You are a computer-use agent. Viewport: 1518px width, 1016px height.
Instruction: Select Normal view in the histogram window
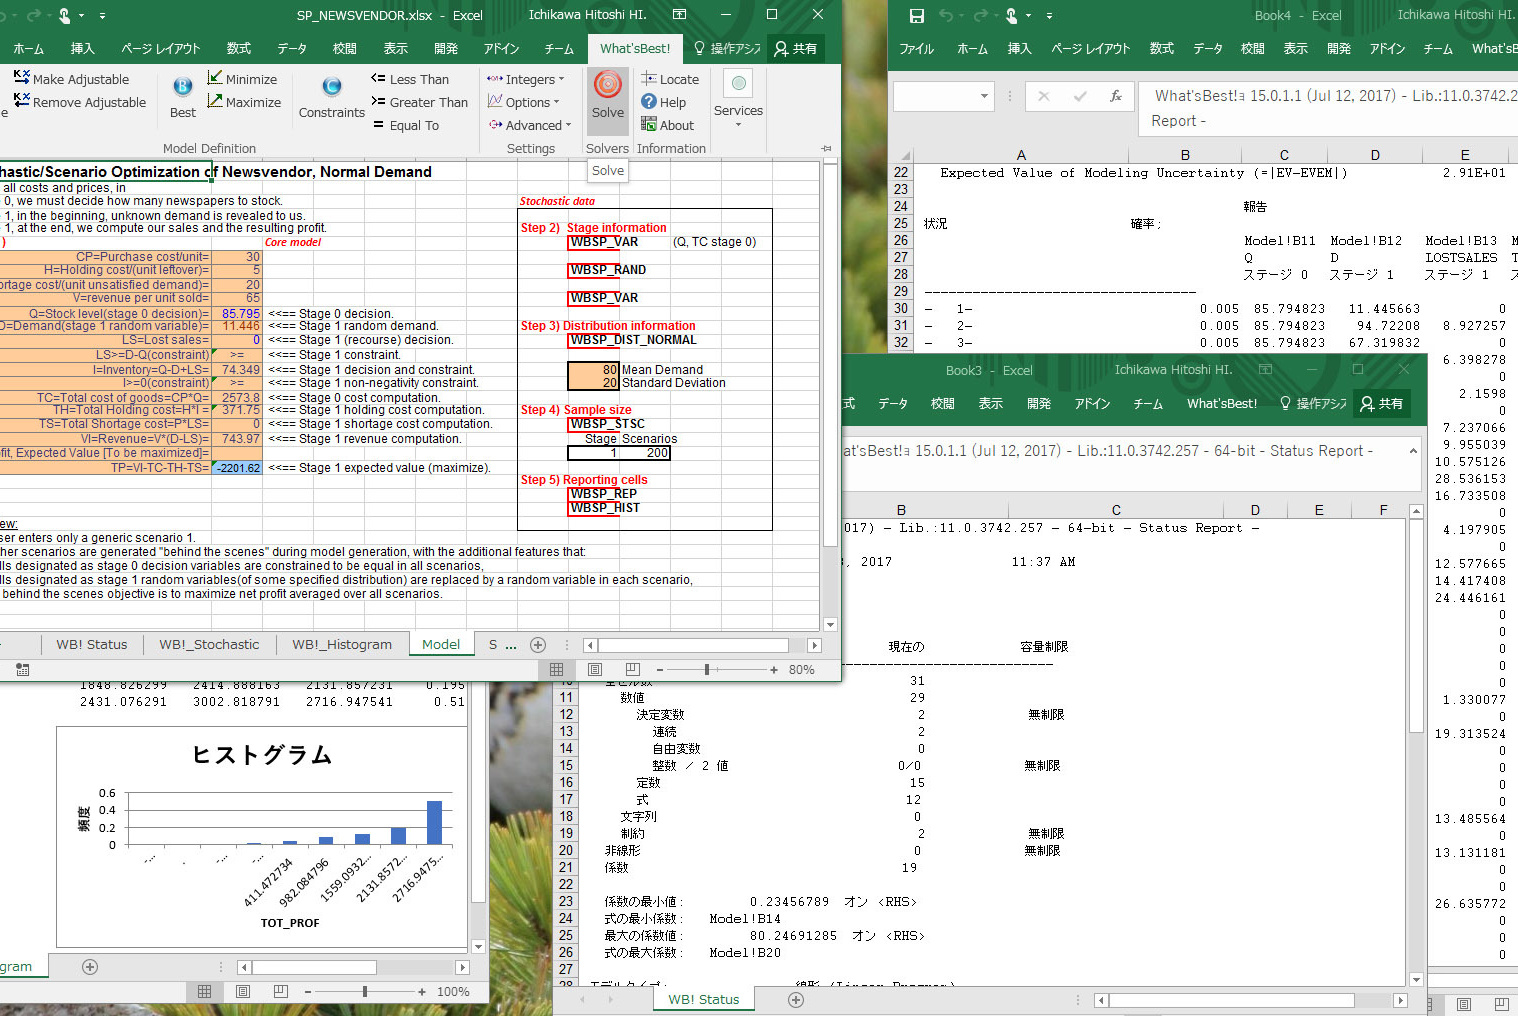[204, 992]
